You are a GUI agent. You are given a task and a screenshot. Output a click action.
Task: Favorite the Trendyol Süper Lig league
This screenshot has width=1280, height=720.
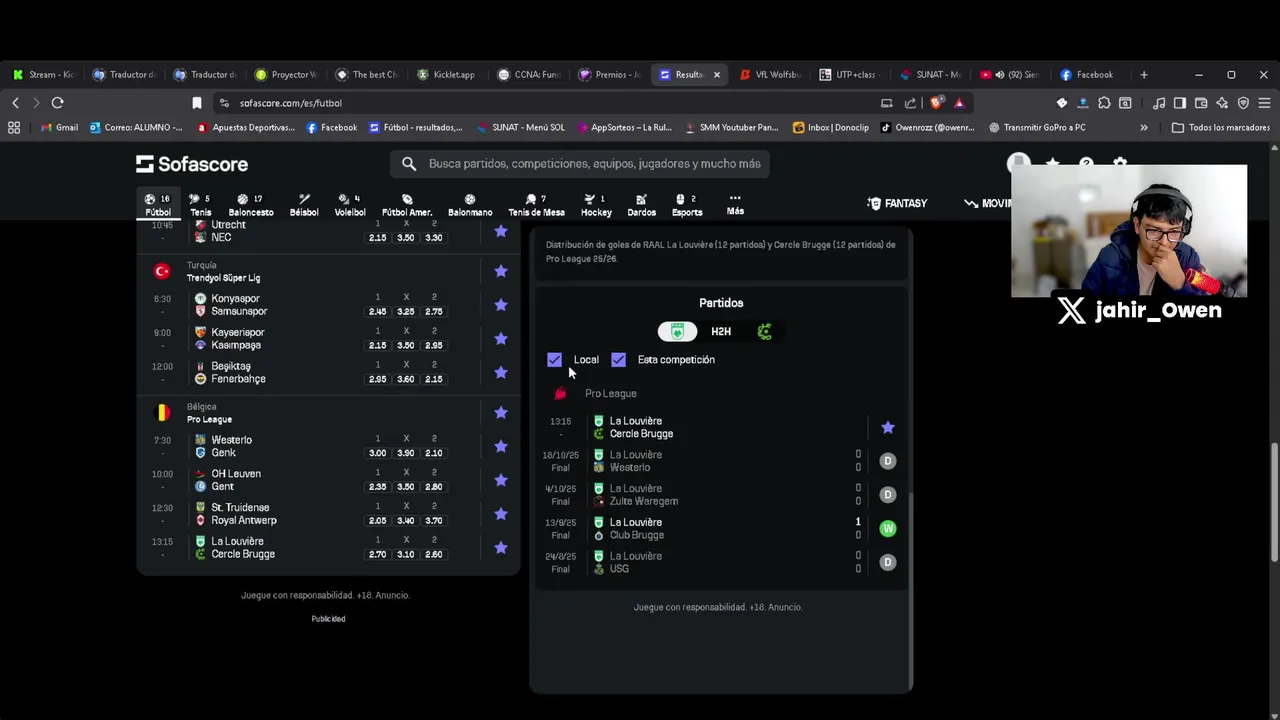pyautogui.click(x=501, y=271)
